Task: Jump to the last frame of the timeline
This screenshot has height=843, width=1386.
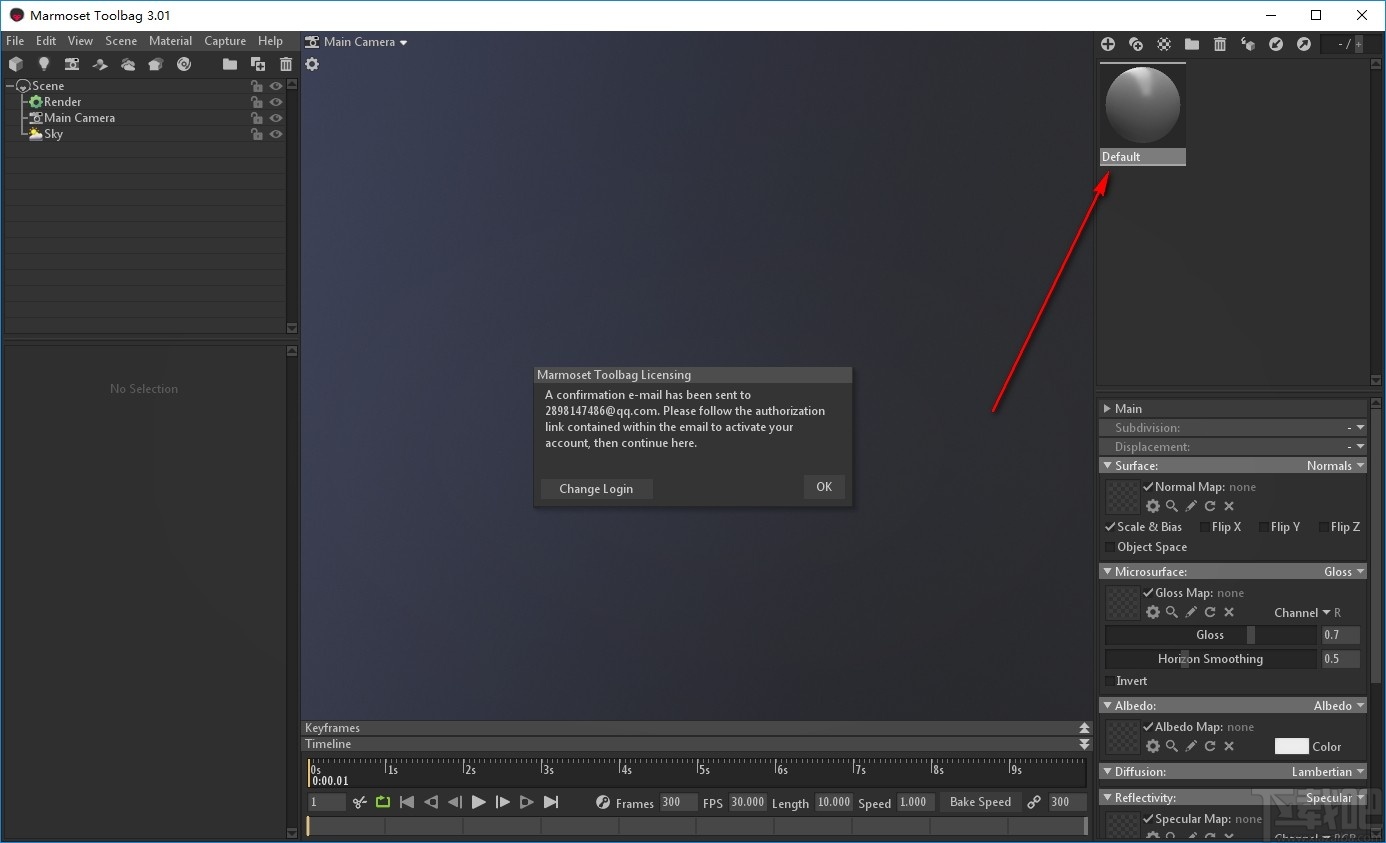Action: click(x=550, y=802)
